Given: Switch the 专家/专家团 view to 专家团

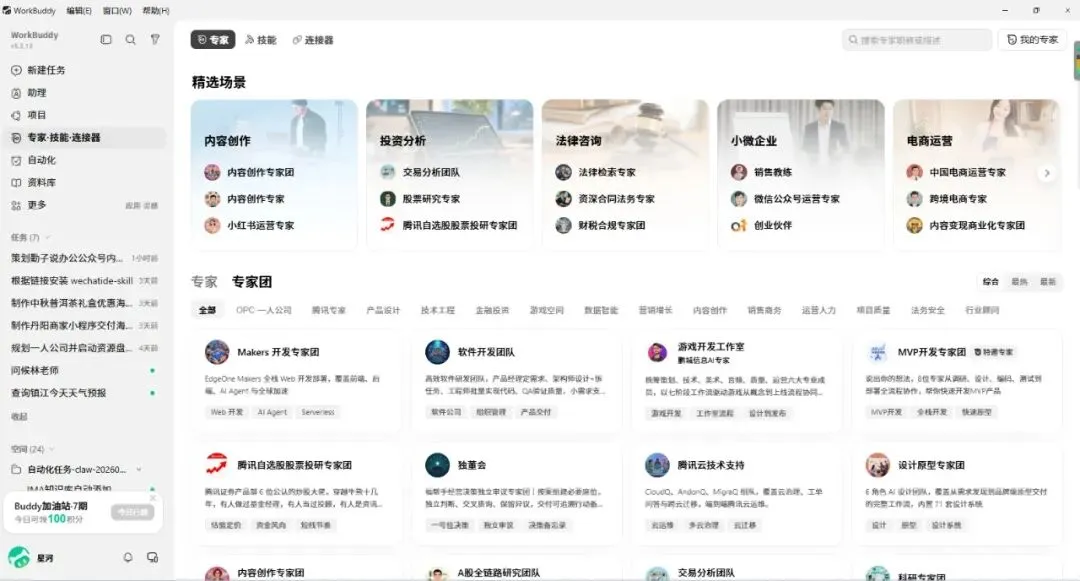Looking at the screenshot, I should pyautogui.click(x=251, y=282).
